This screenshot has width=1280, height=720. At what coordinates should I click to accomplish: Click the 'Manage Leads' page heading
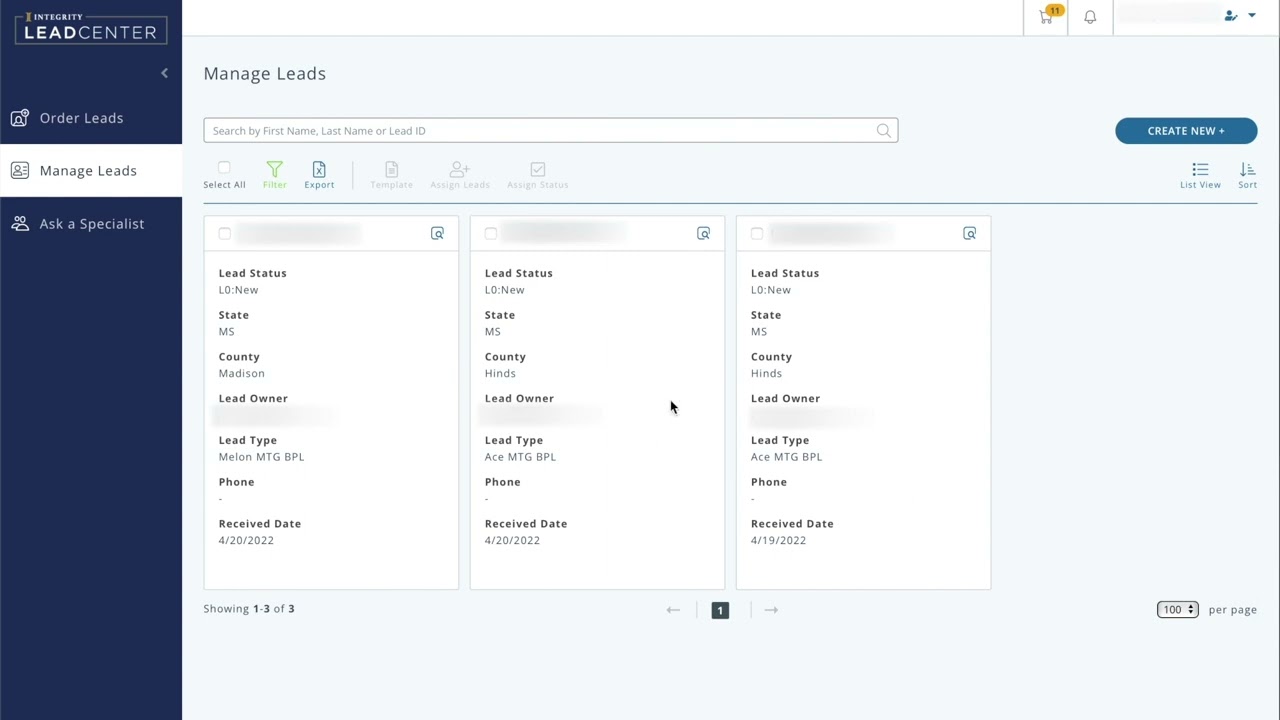(265, 74)
